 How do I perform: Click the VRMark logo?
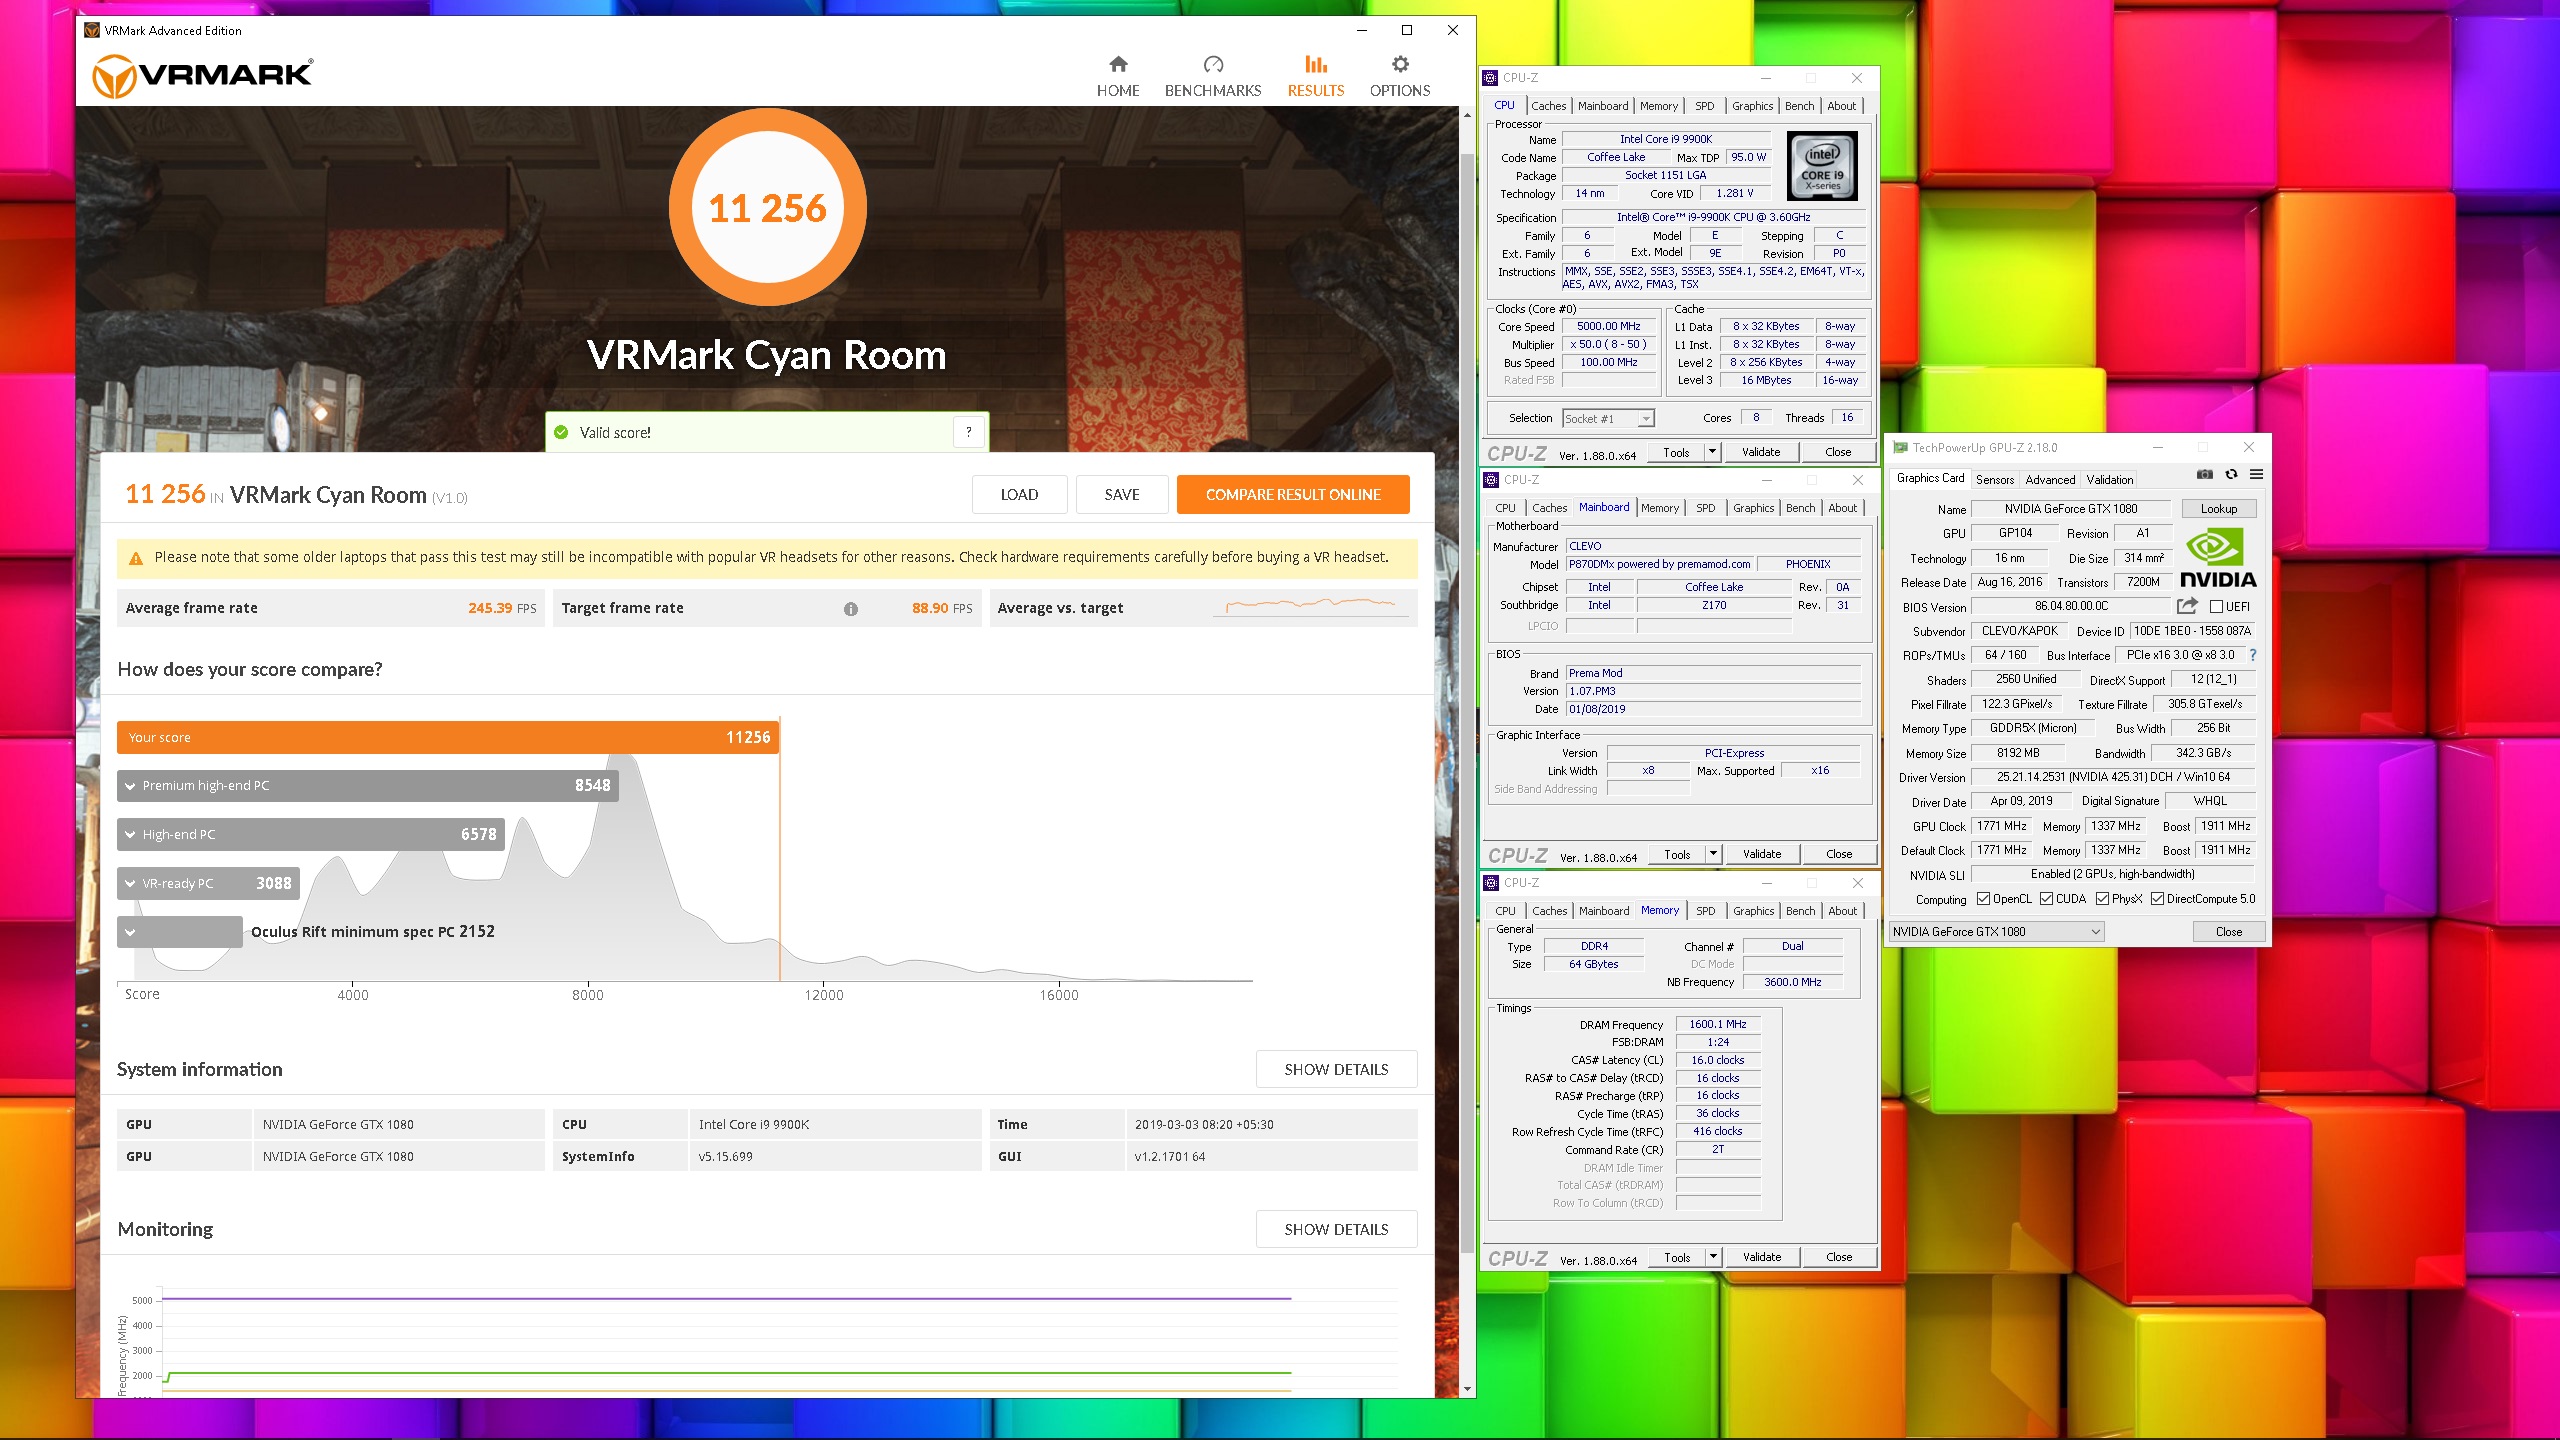point(202,76)
